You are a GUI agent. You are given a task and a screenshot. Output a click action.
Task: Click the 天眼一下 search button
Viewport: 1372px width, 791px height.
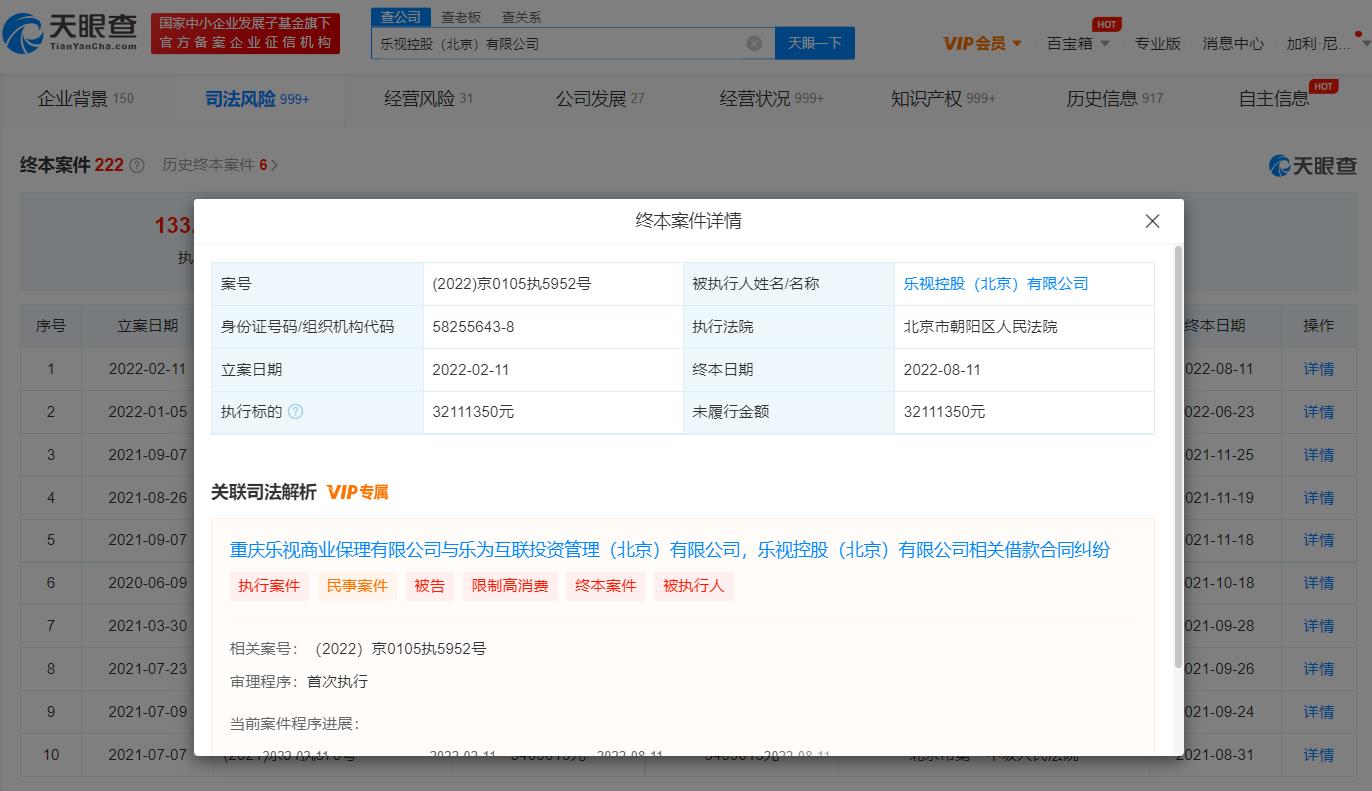pyautogui.click(x=815, y=43)
